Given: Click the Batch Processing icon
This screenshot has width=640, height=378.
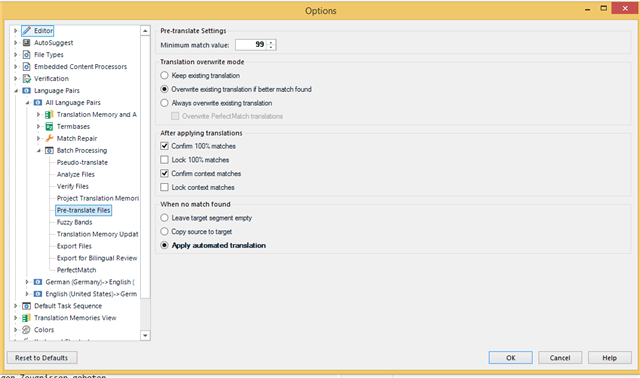Looking at the screenshot, I should tap(49, 150).
